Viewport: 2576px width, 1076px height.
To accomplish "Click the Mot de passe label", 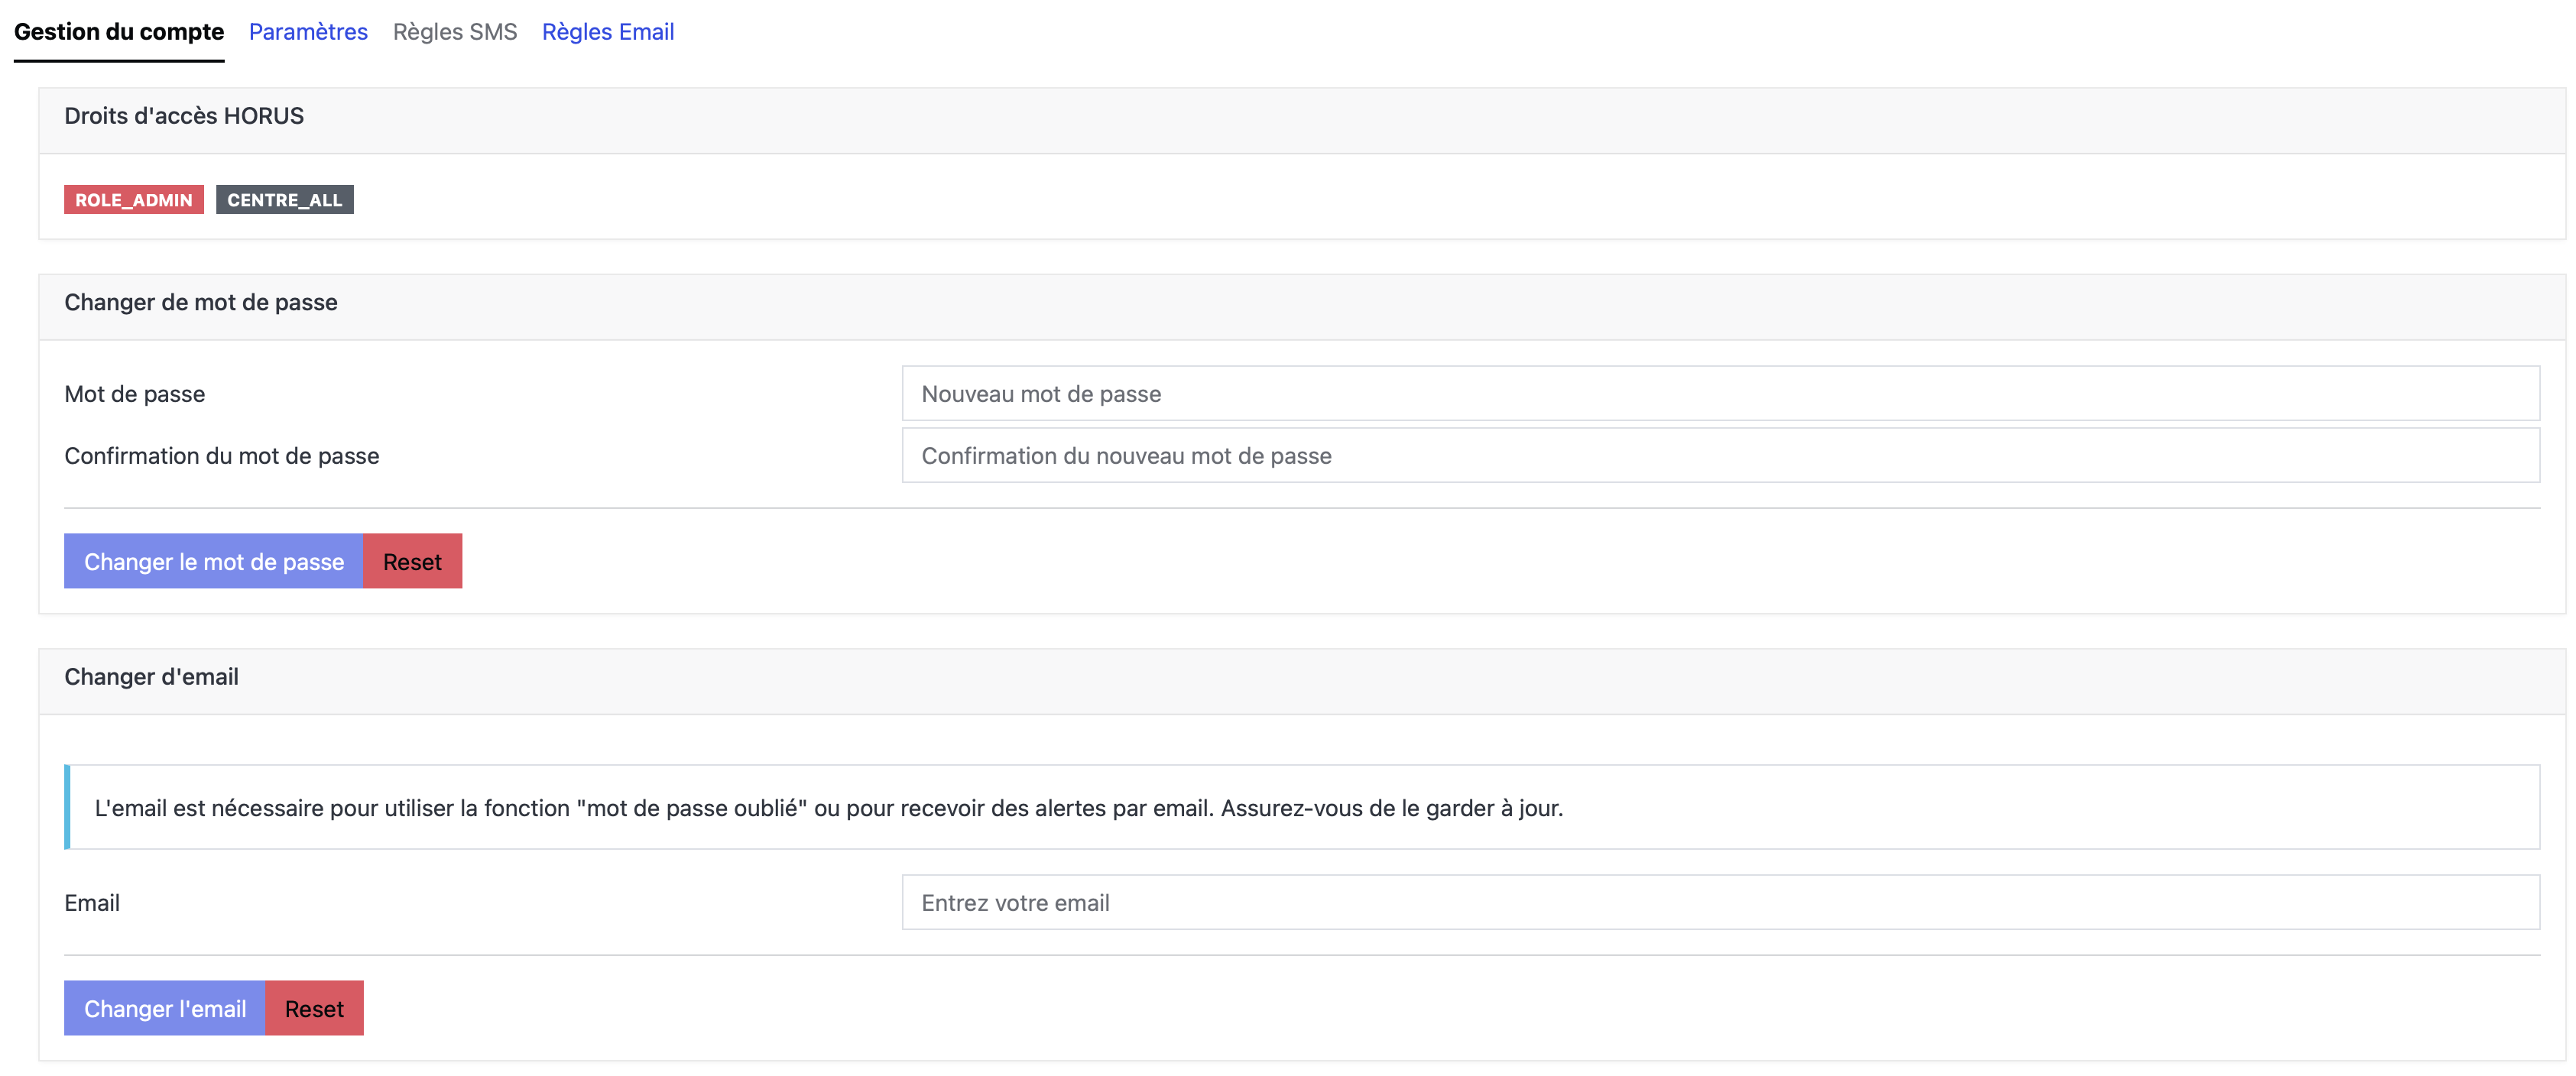I will pyautogui.click(x=134, y=393).
